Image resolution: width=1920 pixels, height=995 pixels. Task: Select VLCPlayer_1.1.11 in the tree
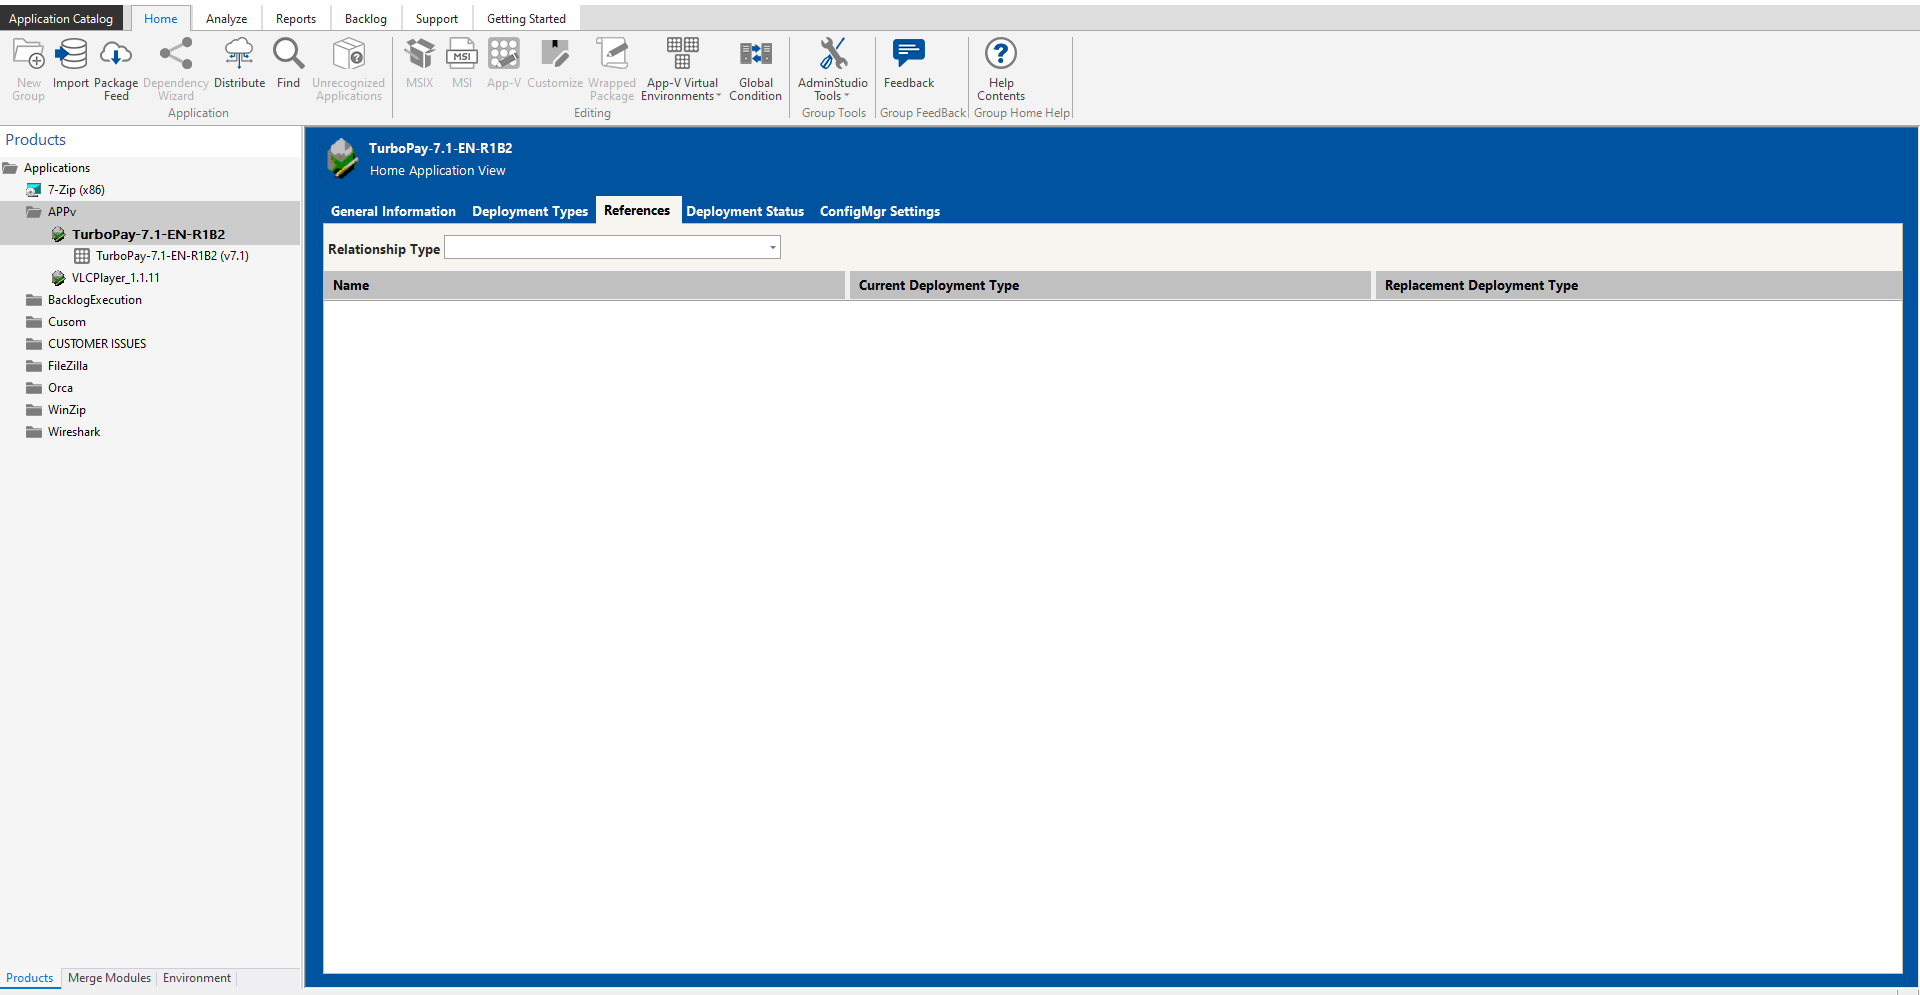(x=115, y=278)
